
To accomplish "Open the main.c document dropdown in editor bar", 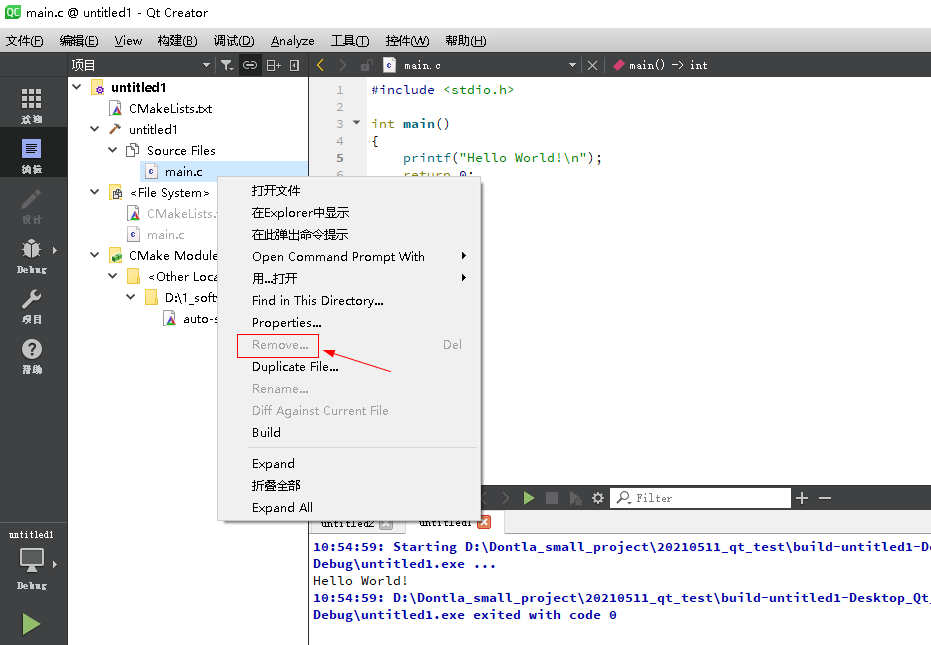I will [x=573, y=64].
